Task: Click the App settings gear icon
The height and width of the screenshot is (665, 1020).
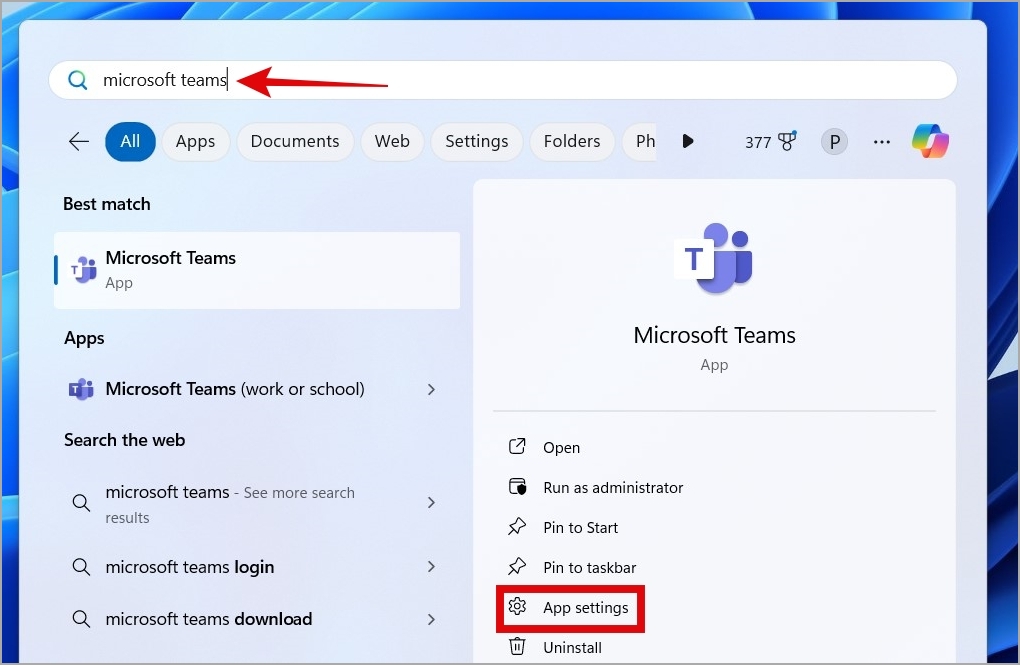Action: [517, 606]
